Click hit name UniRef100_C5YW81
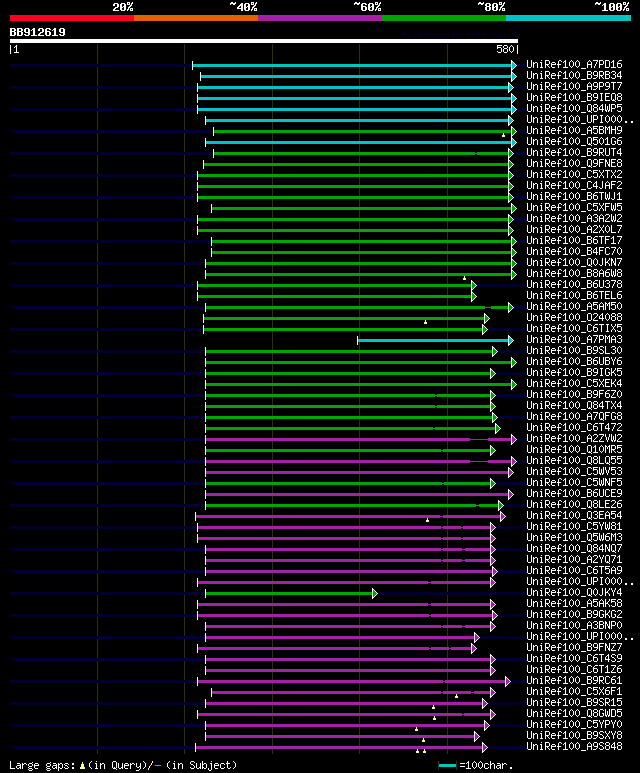 click(574, 527)
